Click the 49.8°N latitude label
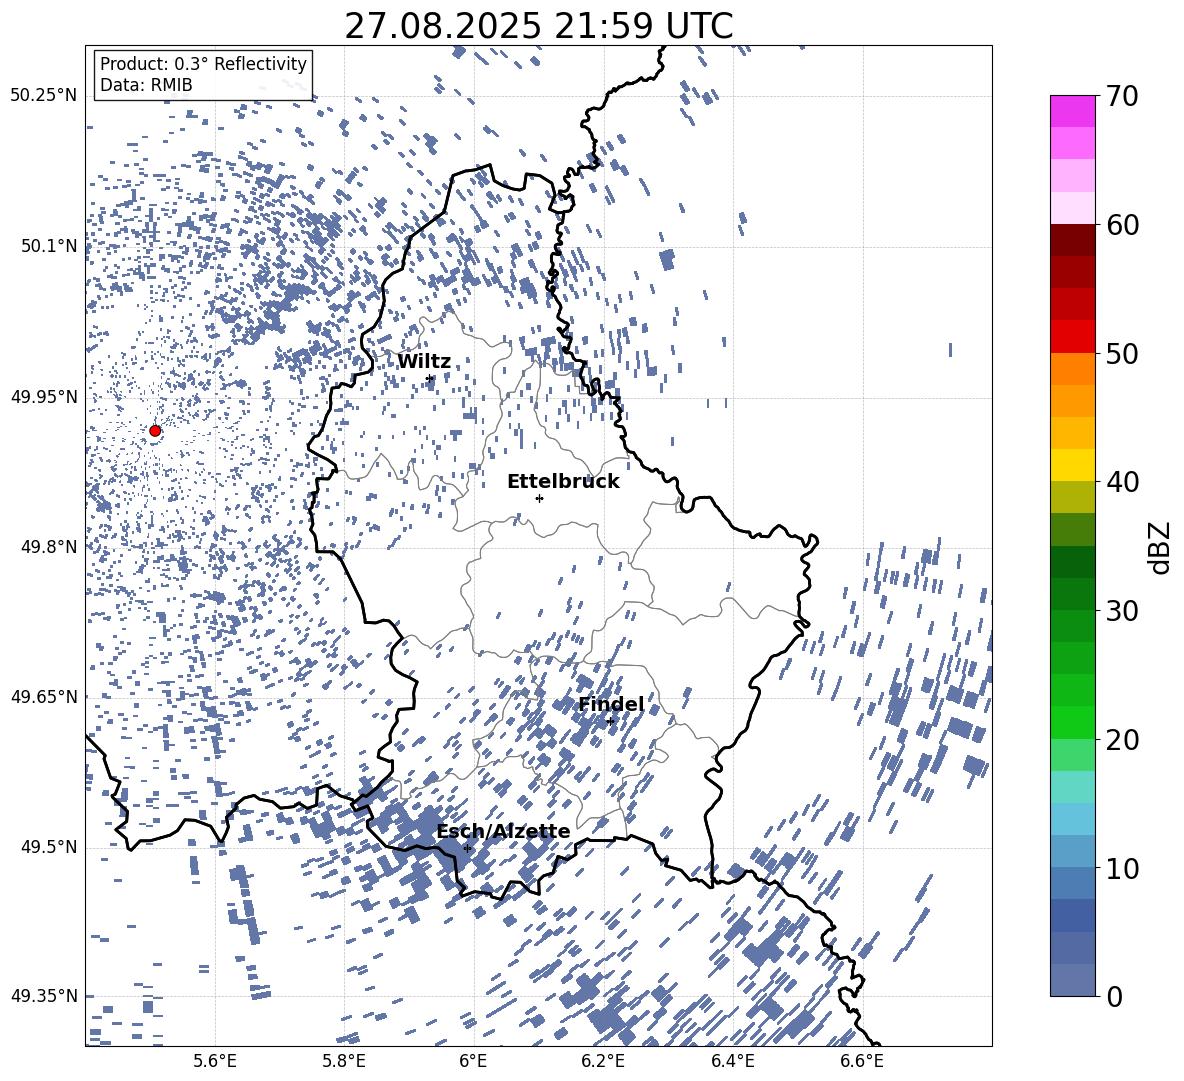The image size is (1184, 1081). (x=49, y=547)
